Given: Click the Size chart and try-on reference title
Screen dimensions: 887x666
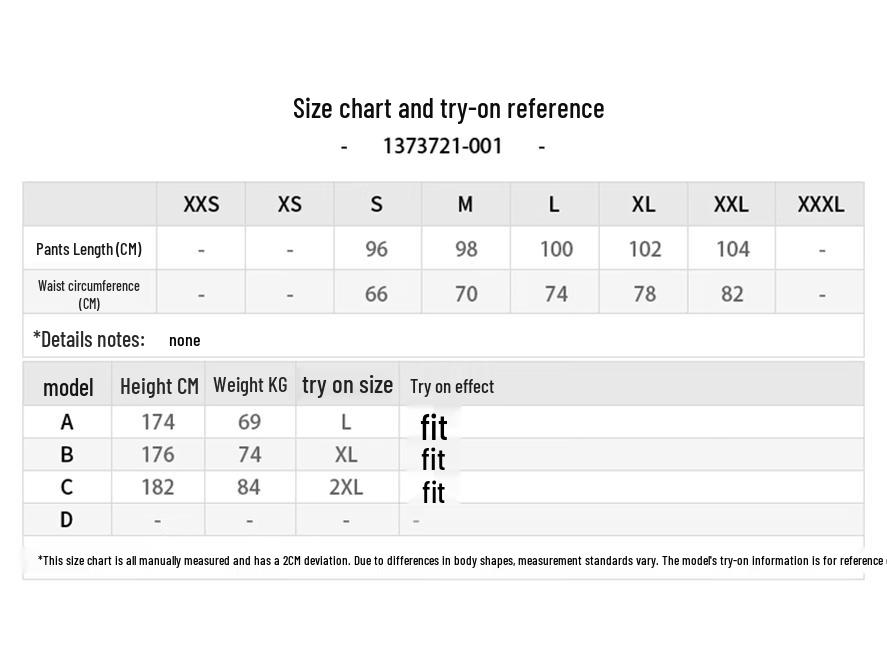Looking at the screenshot, I should click(448, 108).
